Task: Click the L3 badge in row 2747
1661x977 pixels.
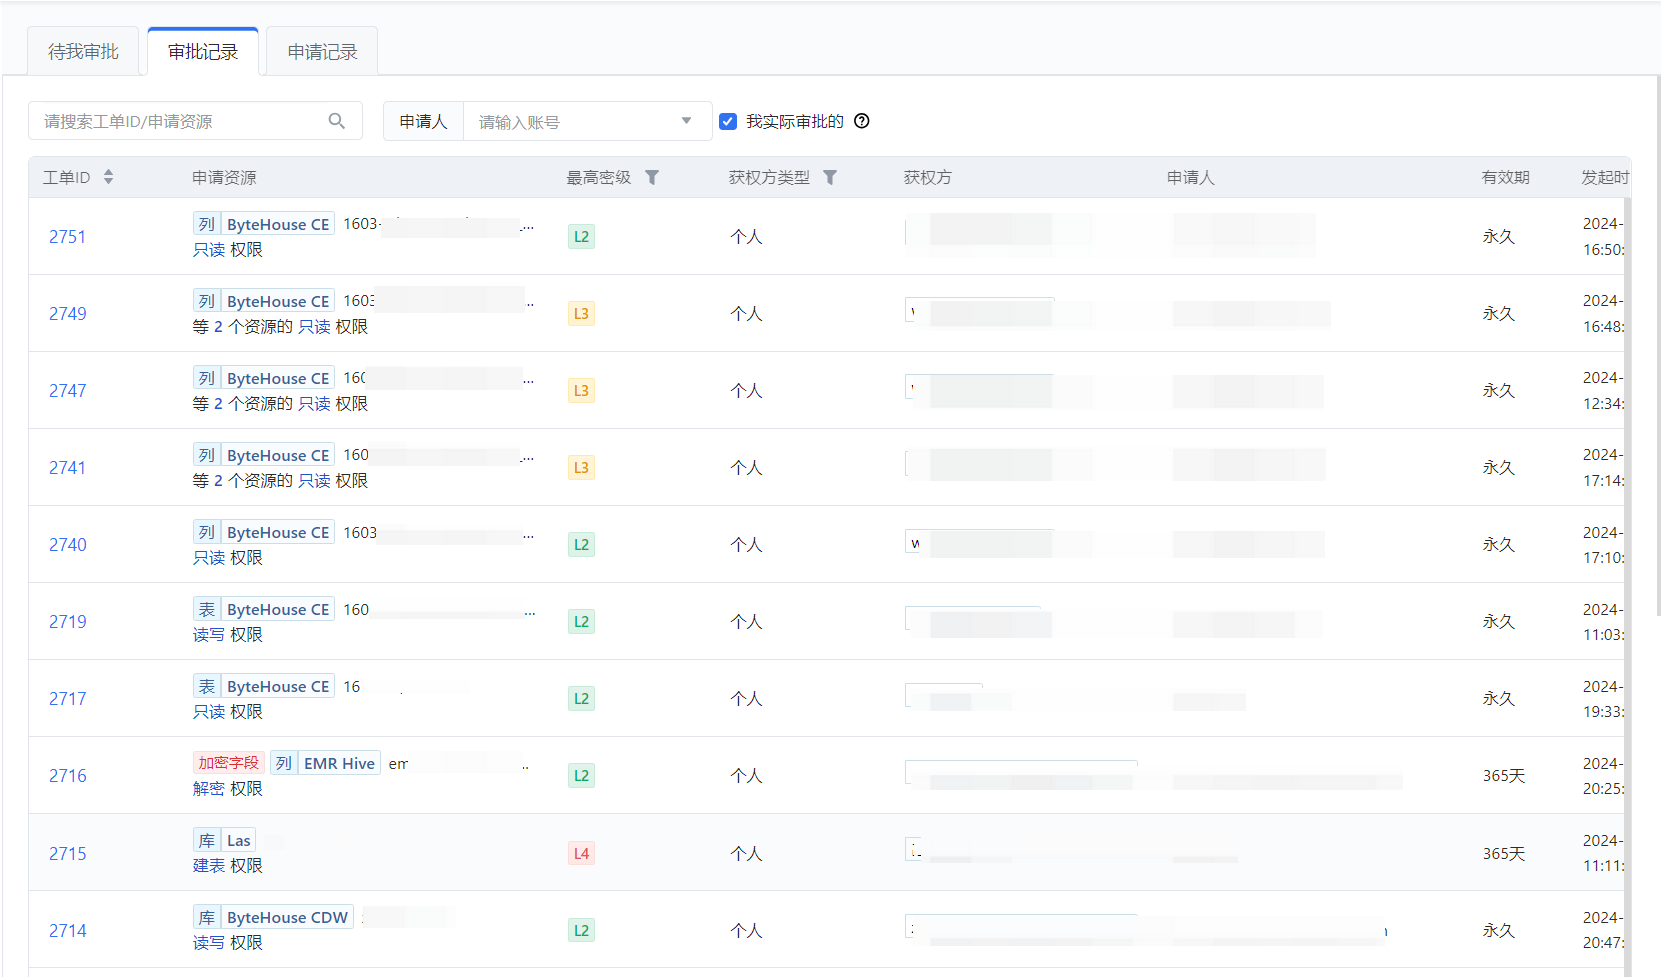Action: [581, 391]
